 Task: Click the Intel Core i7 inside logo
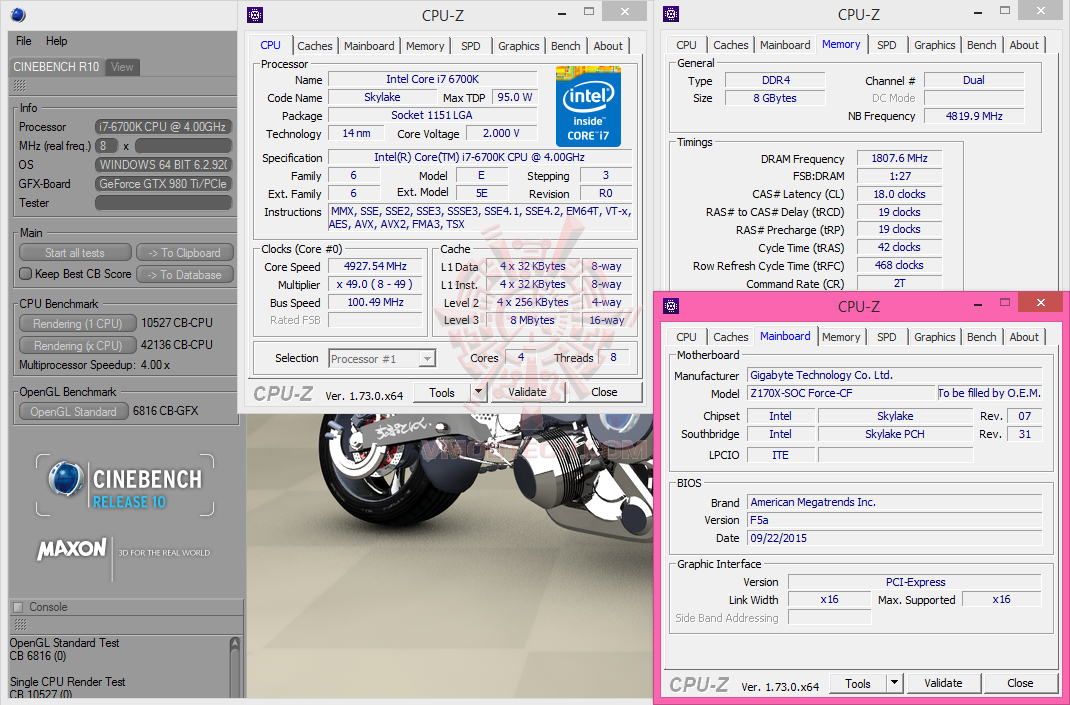point(588,106)
